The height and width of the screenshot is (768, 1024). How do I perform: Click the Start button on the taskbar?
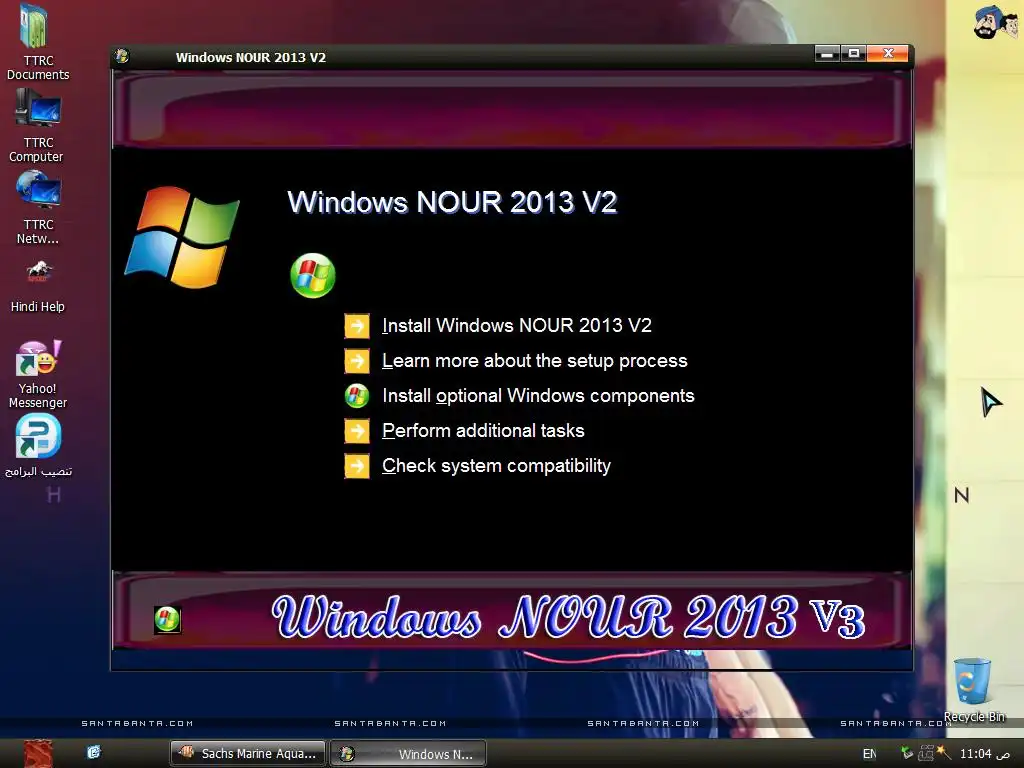[38, 754]
